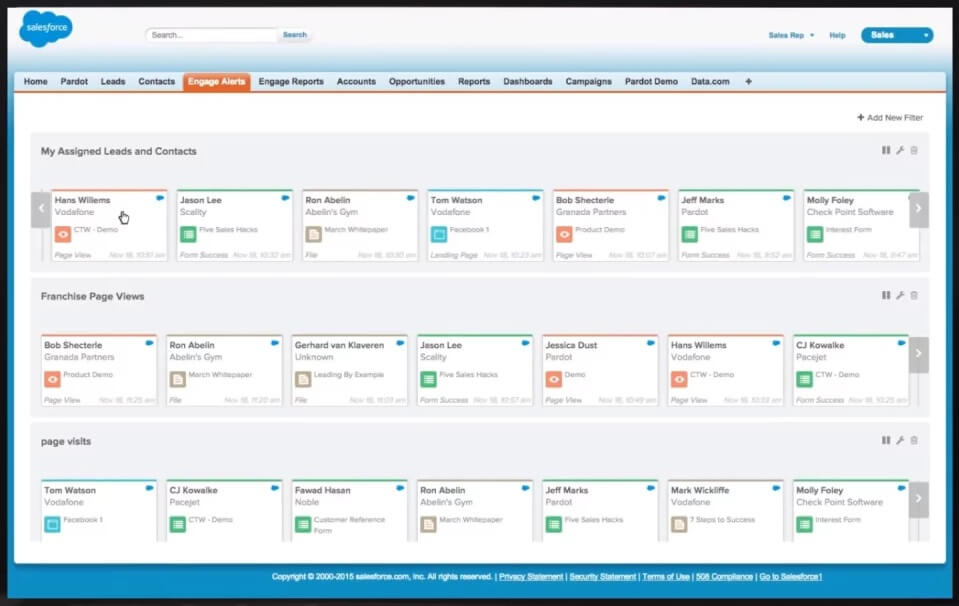Image resolution: width=959 pixels, height=606 pixels.
Task: Click inside the search input field
Action: coord(210,33)
